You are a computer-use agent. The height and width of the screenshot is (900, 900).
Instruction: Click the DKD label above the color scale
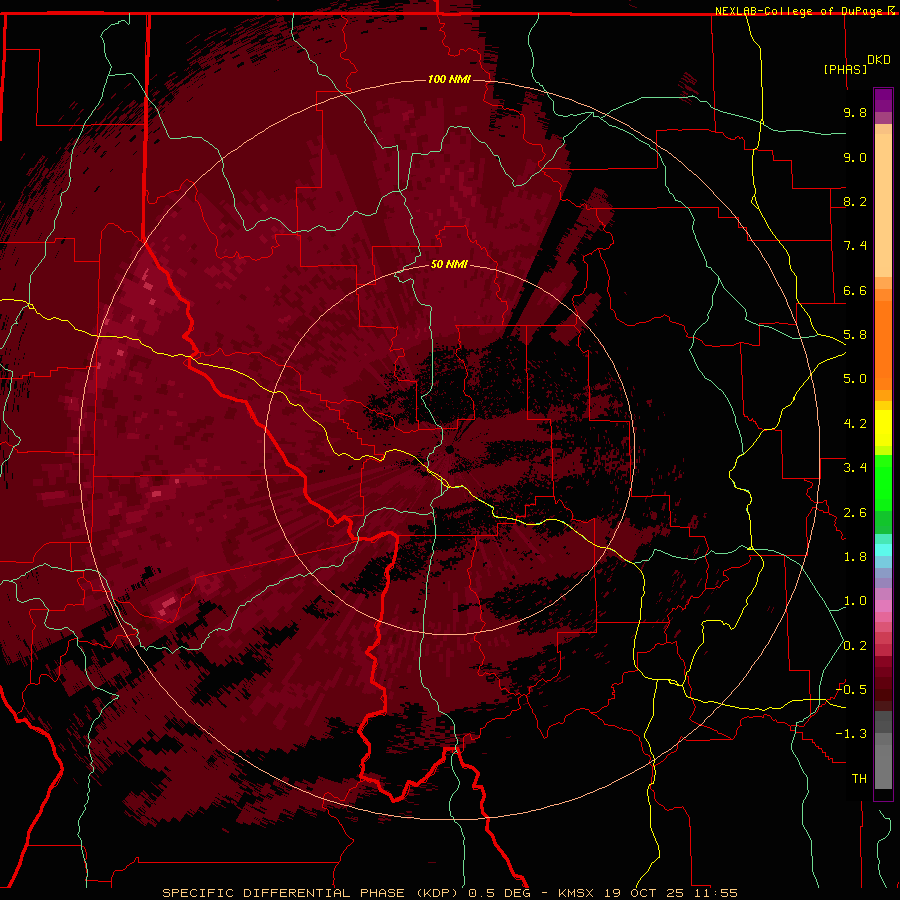tap(879, 60)
